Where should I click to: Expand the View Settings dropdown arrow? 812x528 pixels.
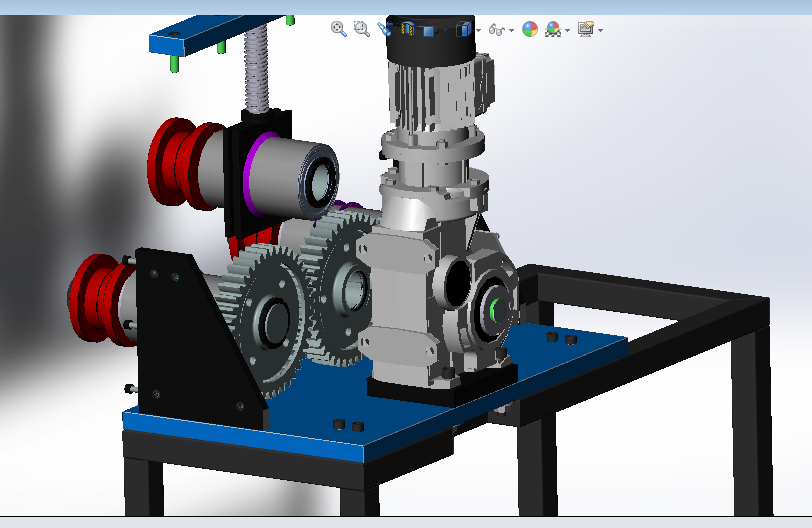(601, 30)
